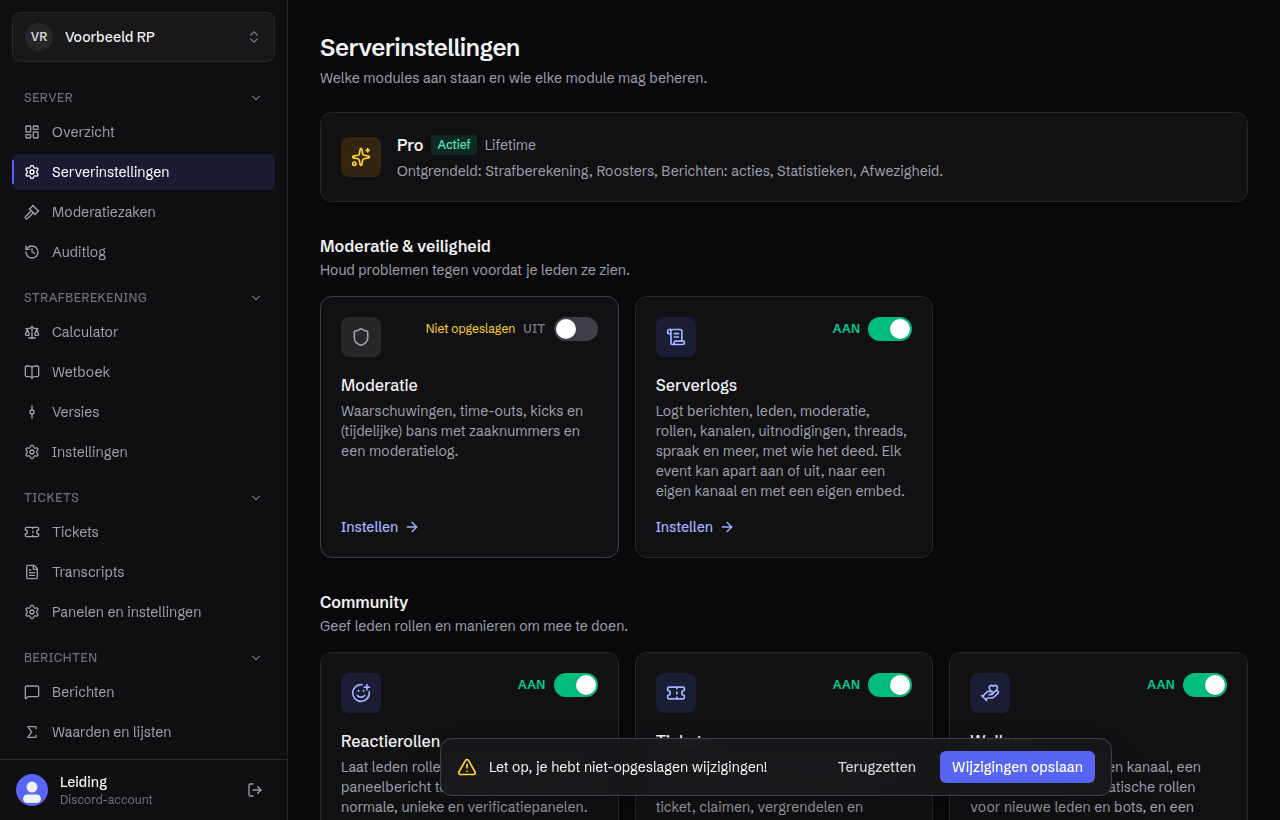Click the logout icon next to Leiding
Screen dimensions: 1280x820
click(255, 790)
